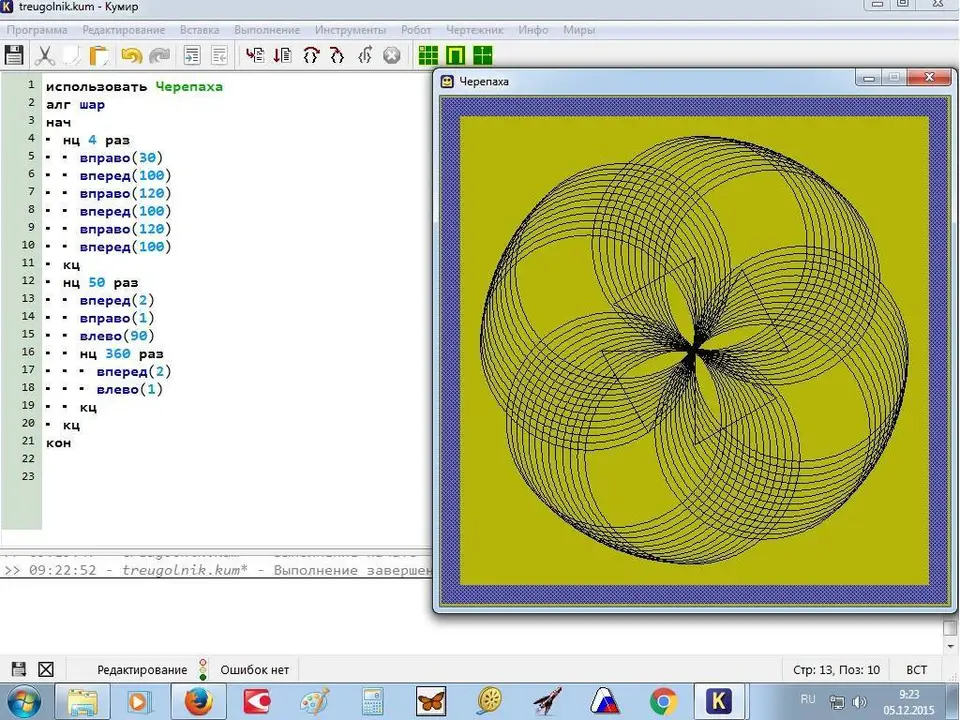Open Firefox from the taskbar

198,702
